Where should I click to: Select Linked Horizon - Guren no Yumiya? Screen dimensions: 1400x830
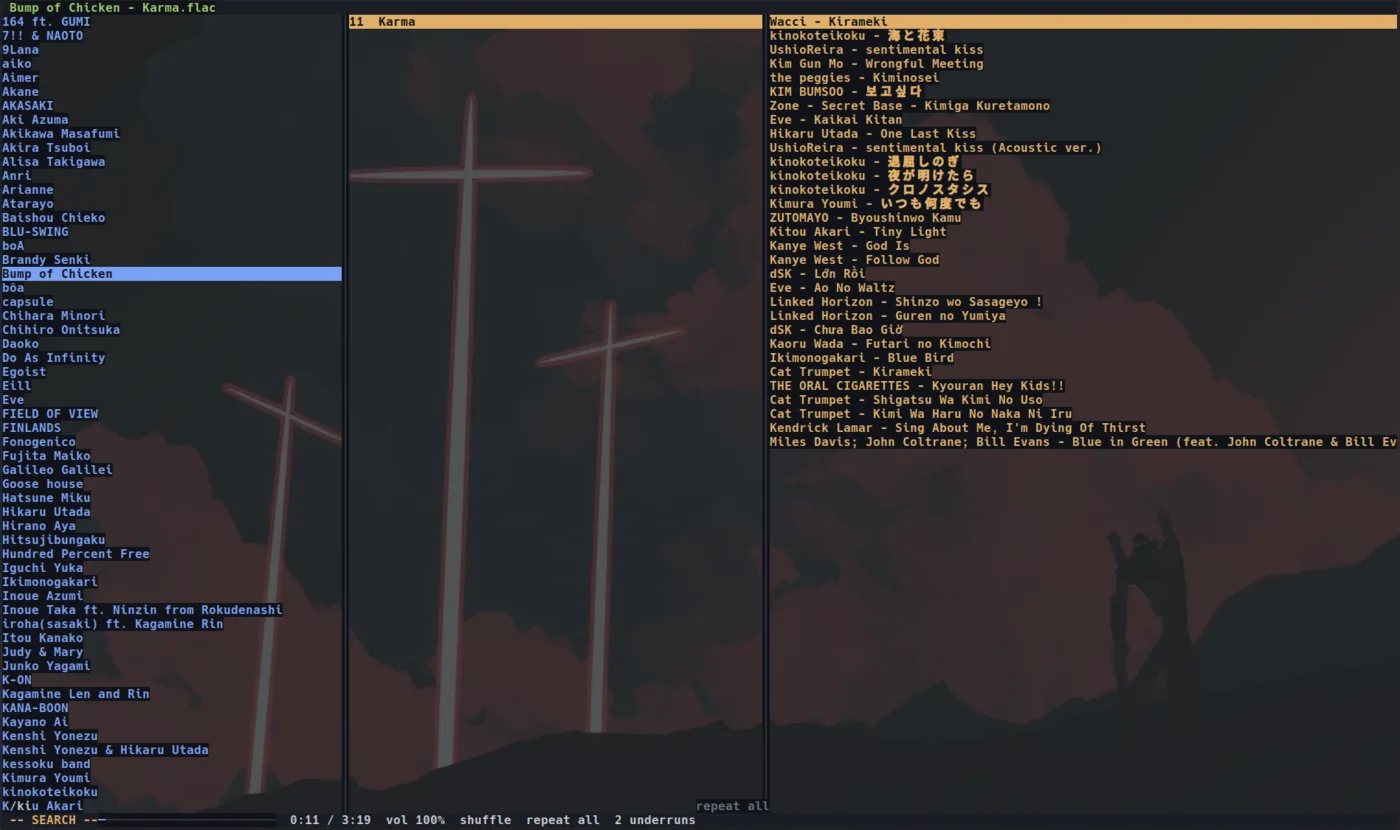(888, 315)
